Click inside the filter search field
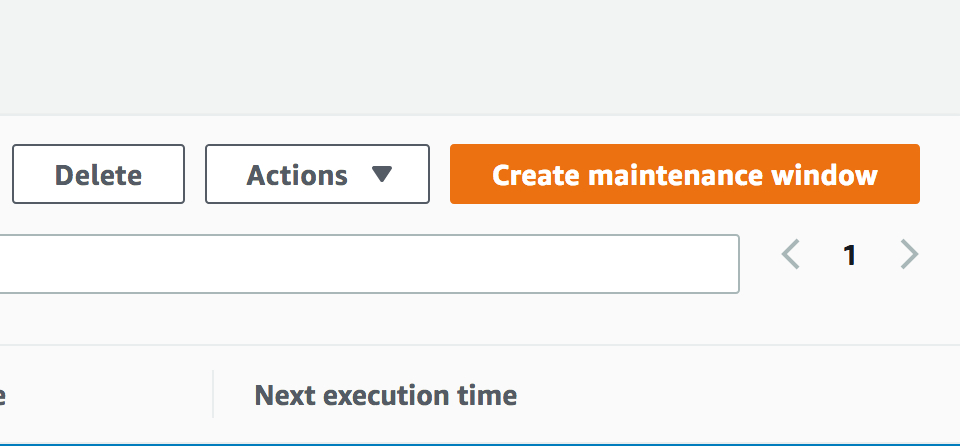This screenshot has width=960, height=446. click(369, 264)
